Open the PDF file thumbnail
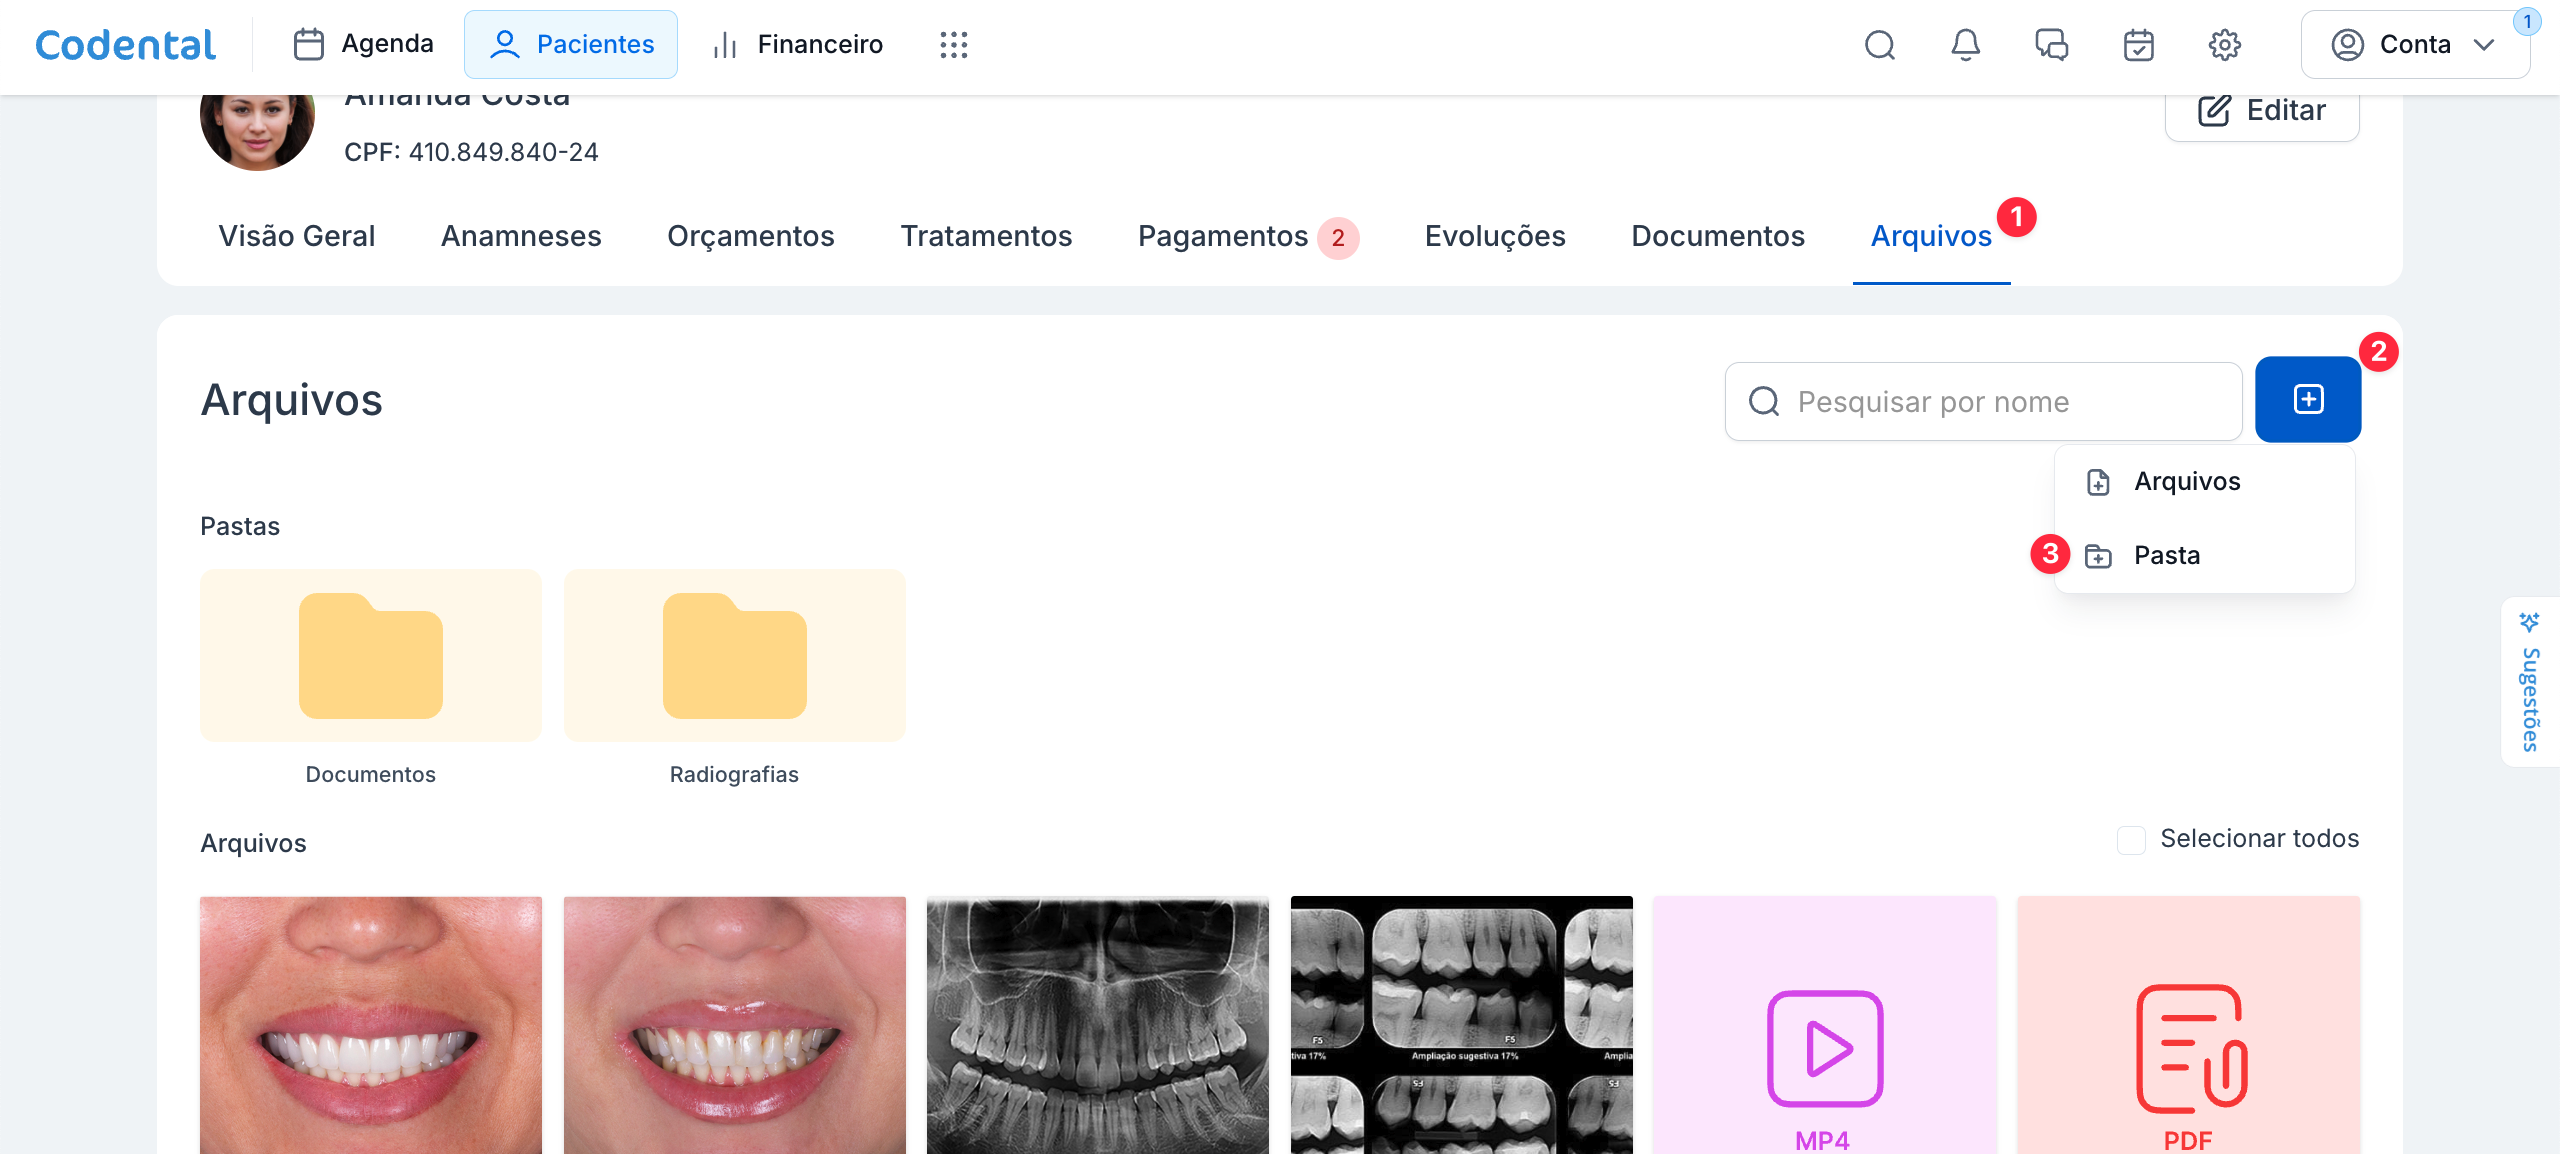Viewport: 2560px width, 1154px height. pos(2188,1025)
